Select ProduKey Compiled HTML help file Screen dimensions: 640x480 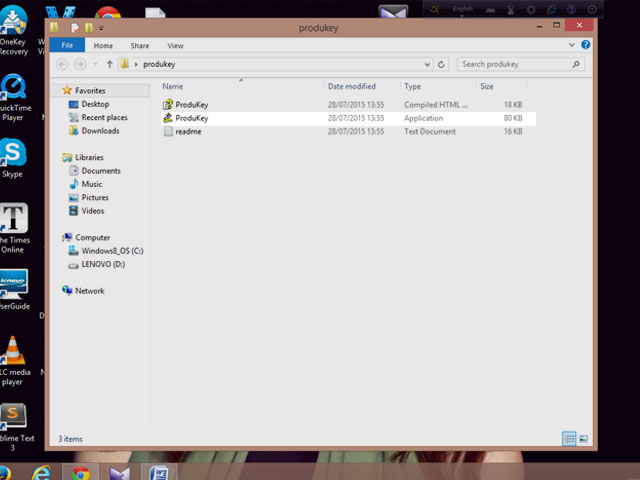pyautogui.click(x=348, y=104)
